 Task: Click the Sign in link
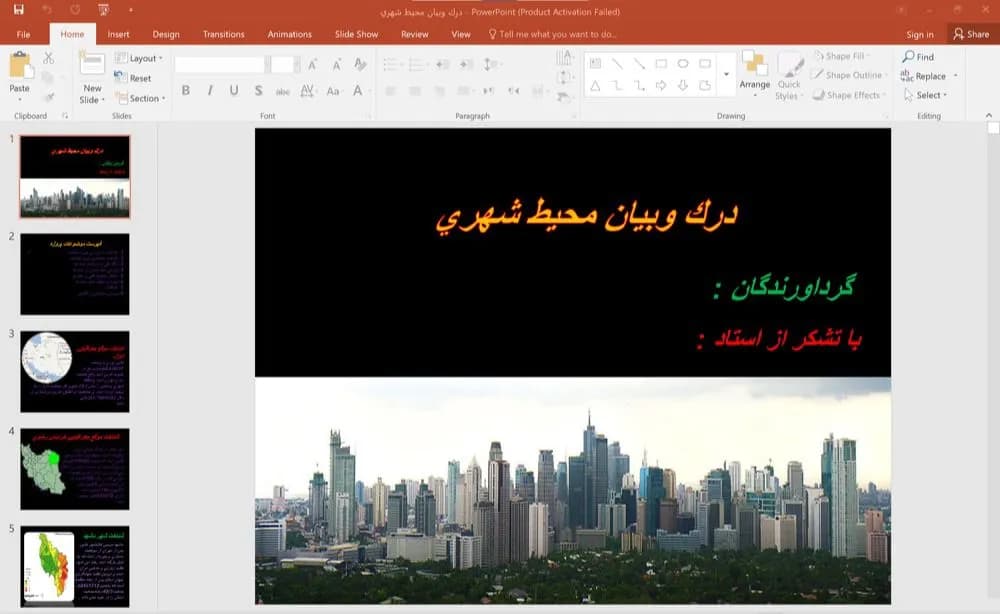coord(920,34)
